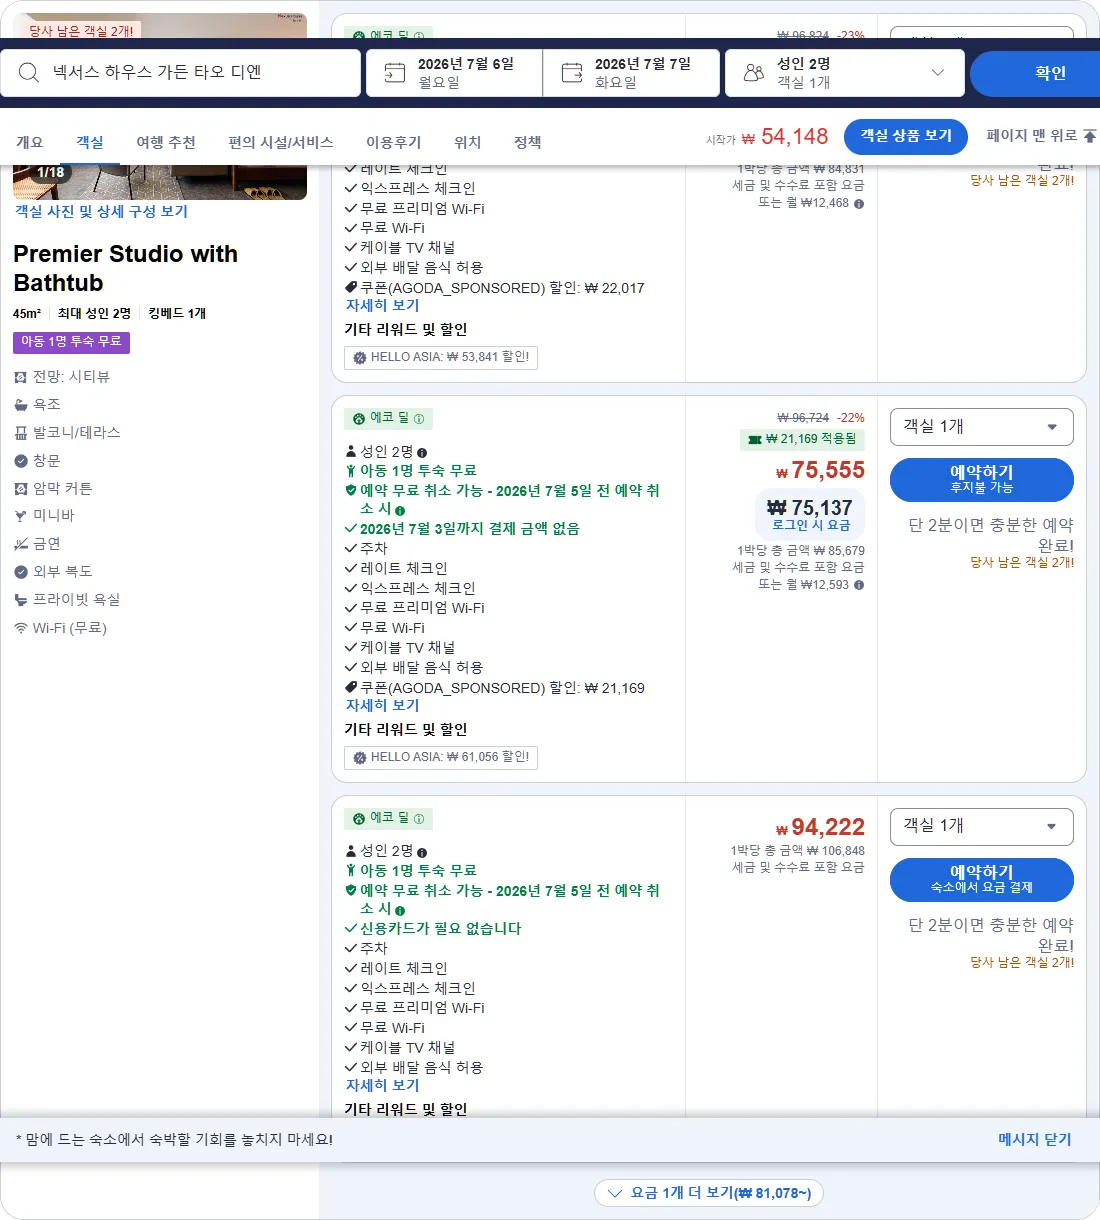1100x1220 pixels.
Task: Open the 객실 1개 dropdown in the ₩94,222 offer
Action: (x=982, y=827)
